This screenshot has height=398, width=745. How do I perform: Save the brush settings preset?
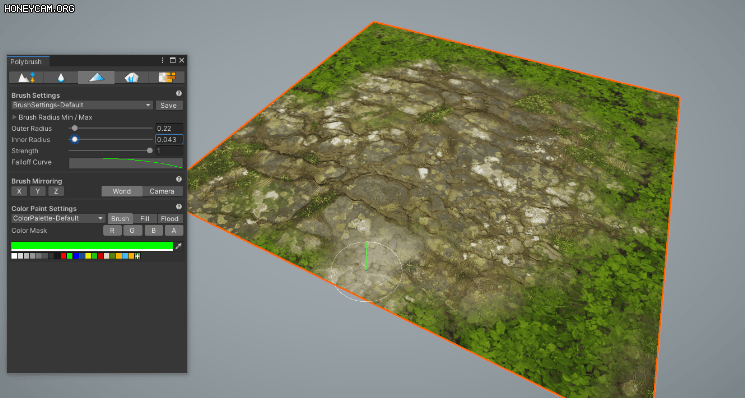[x=169, y=105]
